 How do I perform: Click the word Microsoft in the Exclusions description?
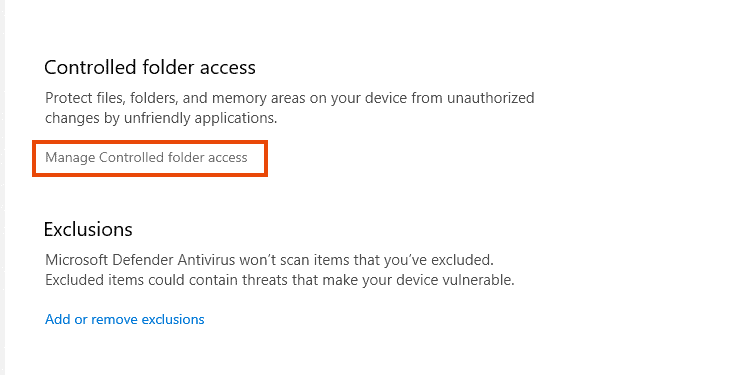(x=77, y=260)
